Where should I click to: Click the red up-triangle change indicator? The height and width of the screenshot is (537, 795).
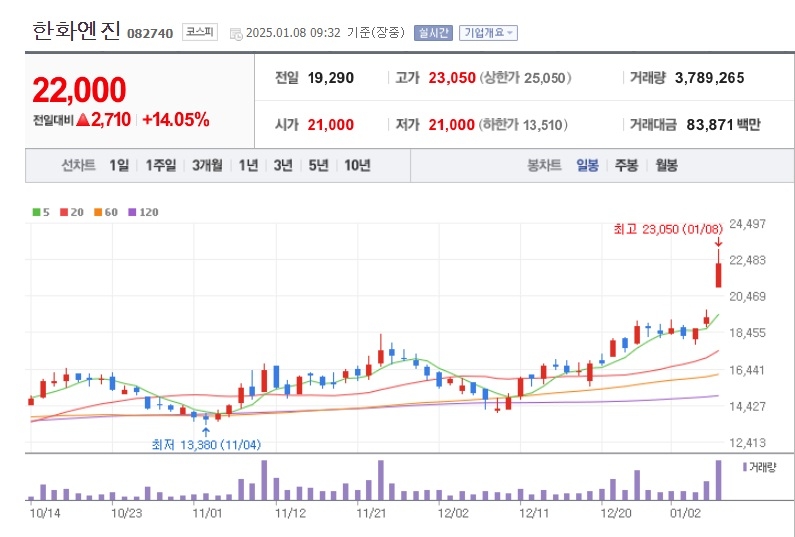[x=83, y=120]
